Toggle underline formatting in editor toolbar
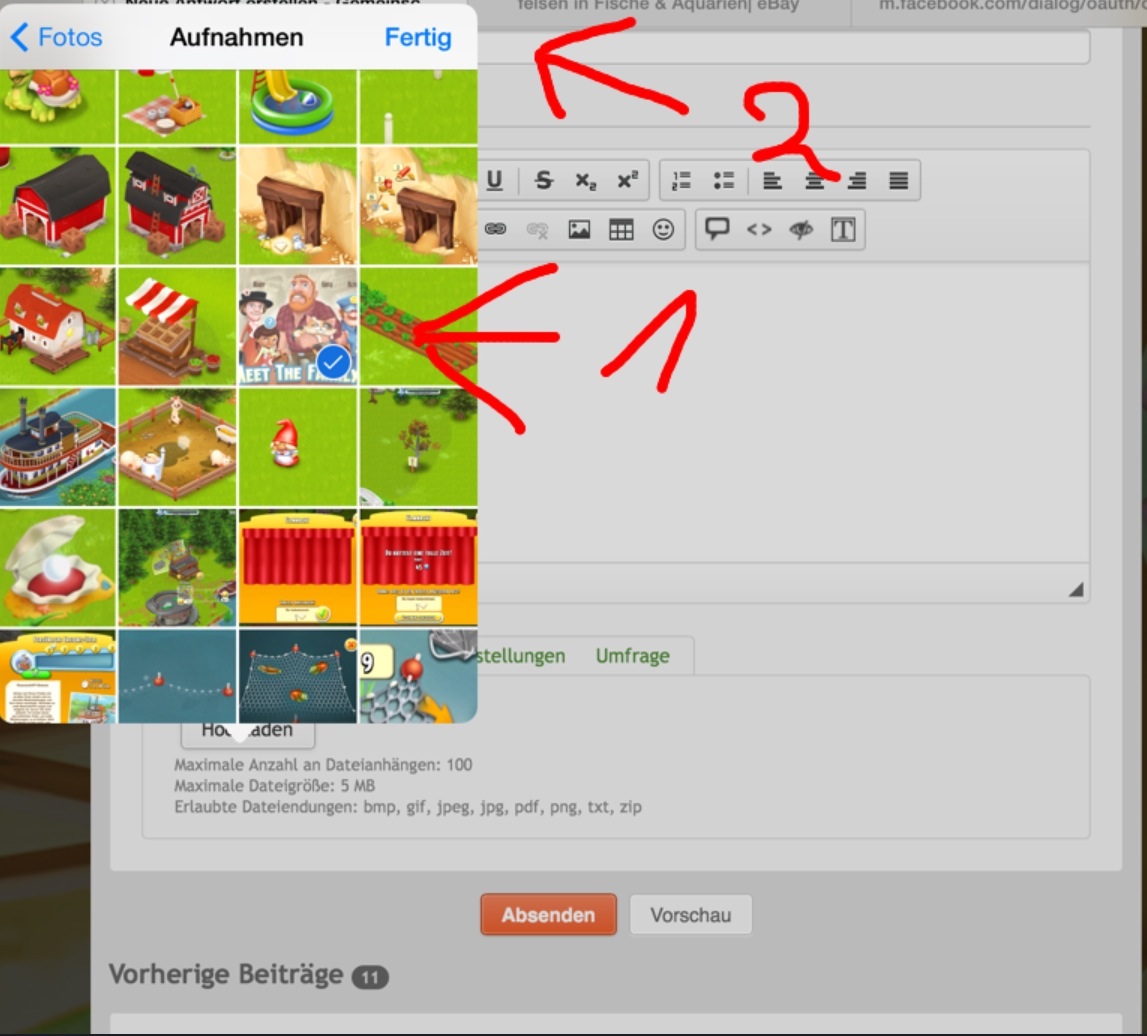Image resolution: width=1147 pixels, height=1036 pixels. pyautogui.click(x=495, y=180)
